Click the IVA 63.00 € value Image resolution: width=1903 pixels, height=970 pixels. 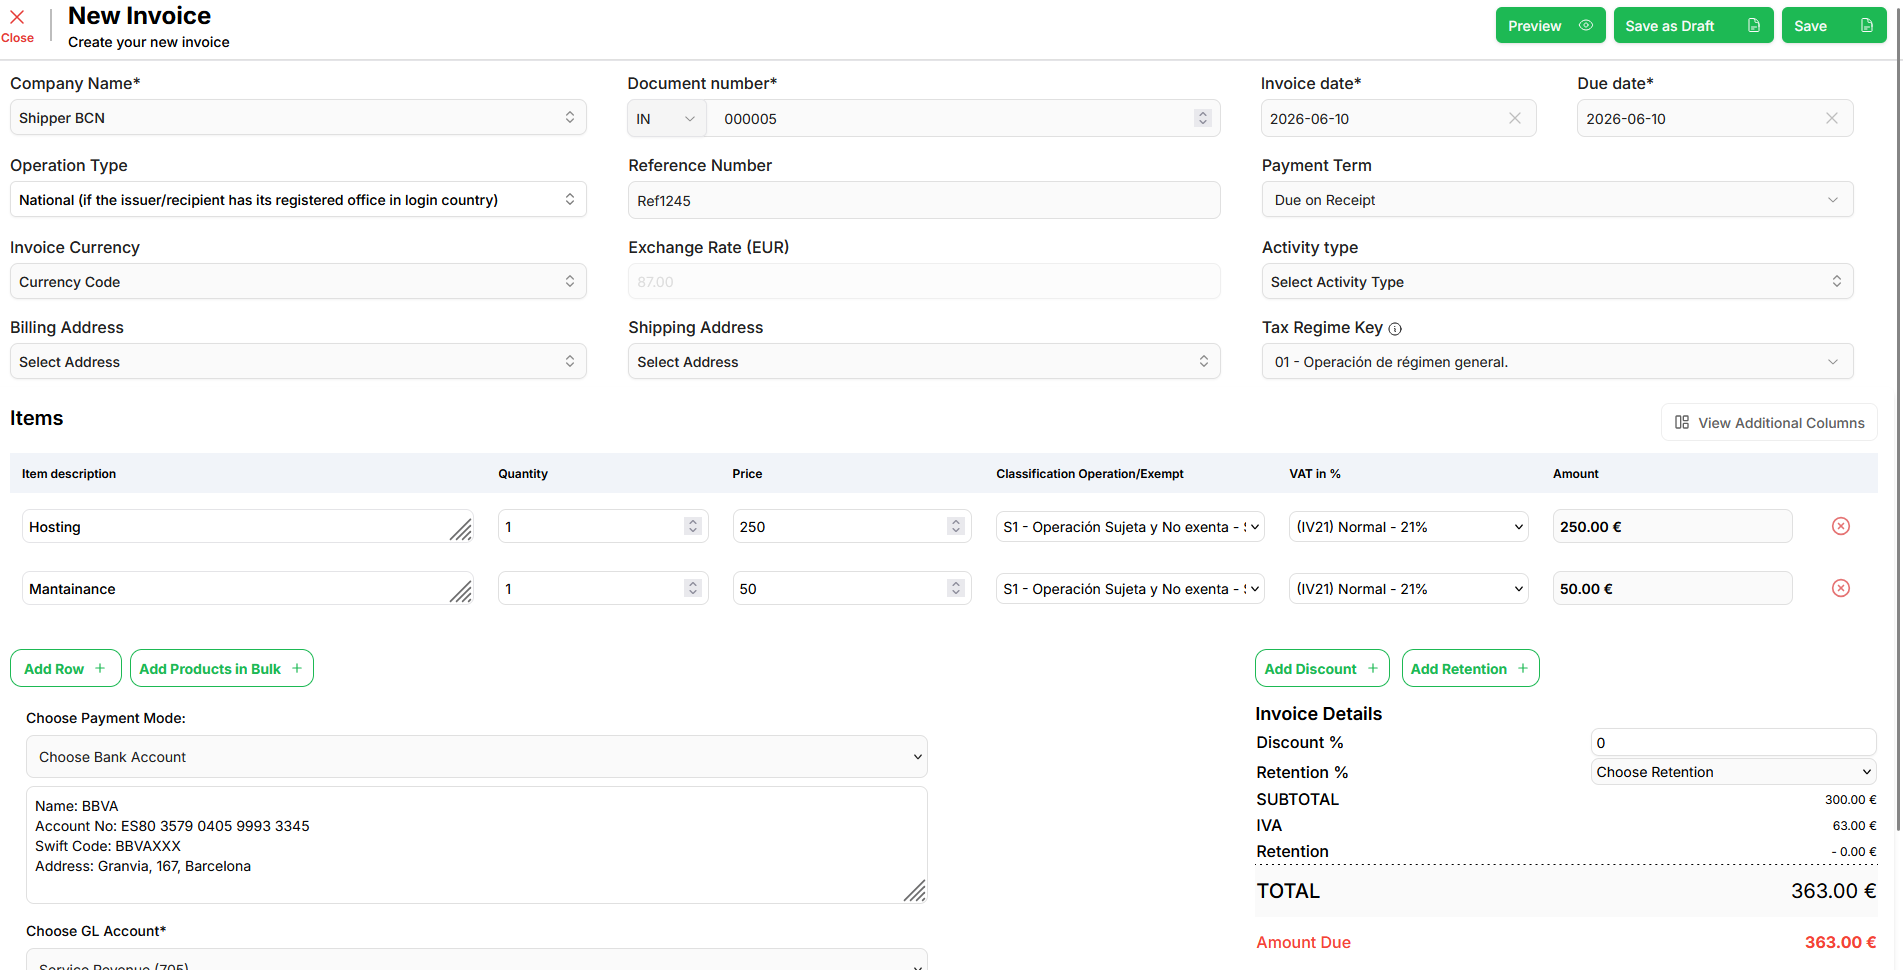click(1854, 826)
